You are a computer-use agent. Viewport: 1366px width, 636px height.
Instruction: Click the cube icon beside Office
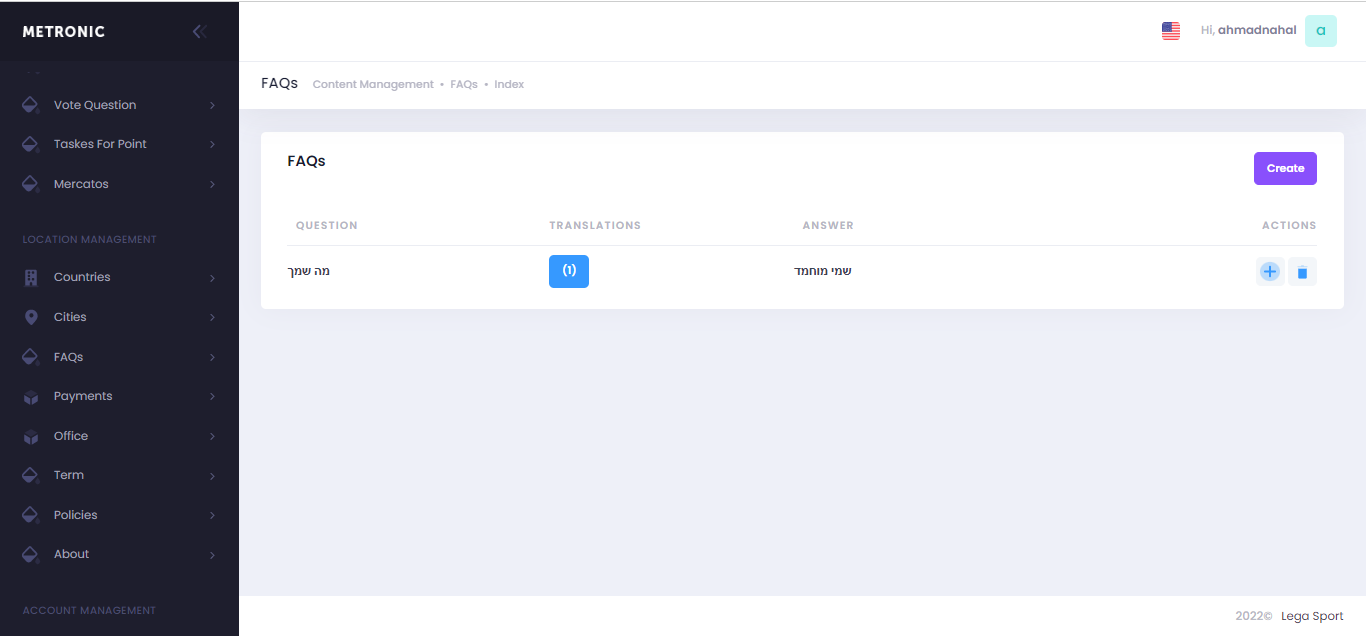pos(31,436)
